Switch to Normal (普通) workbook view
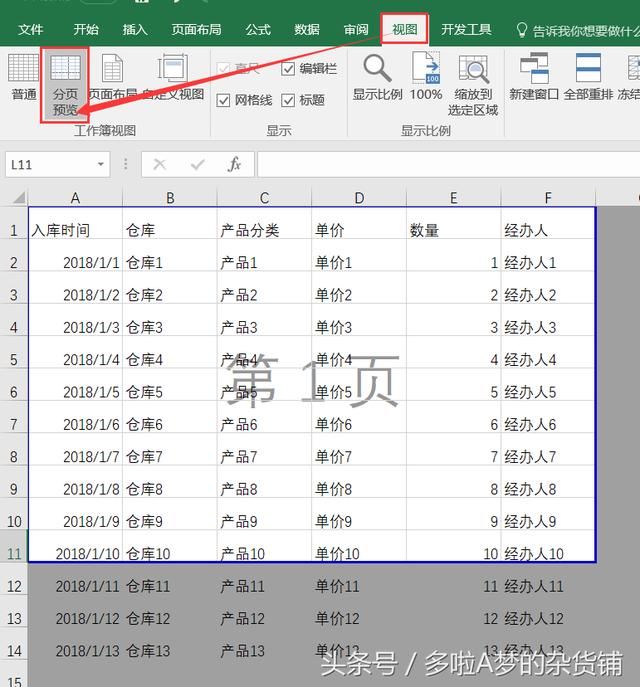 [23, 77]
